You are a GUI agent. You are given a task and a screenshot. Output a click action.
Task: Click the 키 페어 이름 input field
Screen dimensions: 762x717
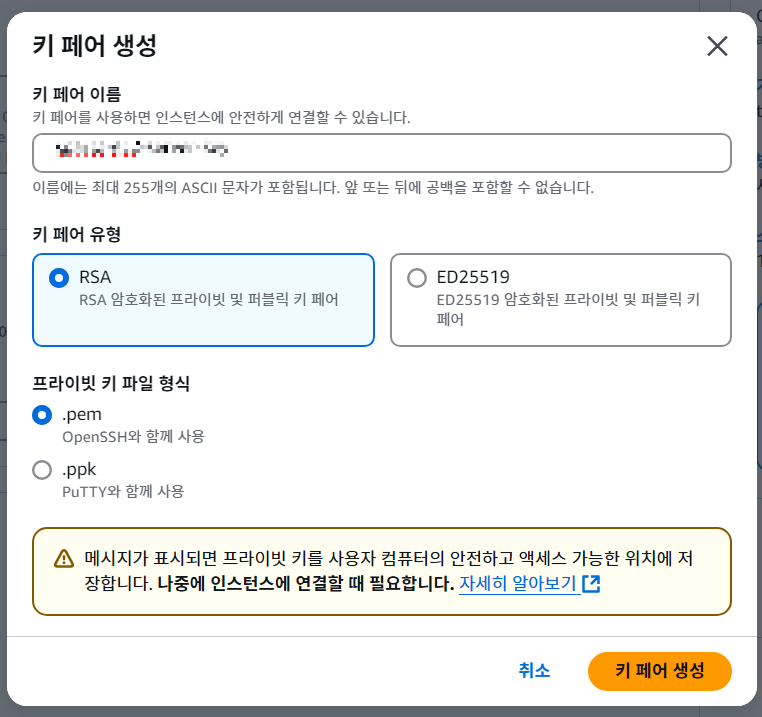[381, 153]
